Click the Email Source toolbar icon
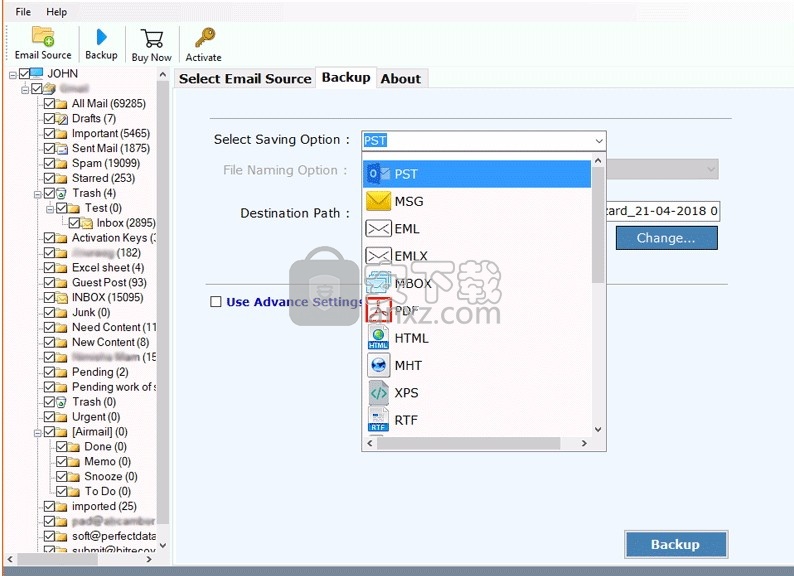 (42, 38)
